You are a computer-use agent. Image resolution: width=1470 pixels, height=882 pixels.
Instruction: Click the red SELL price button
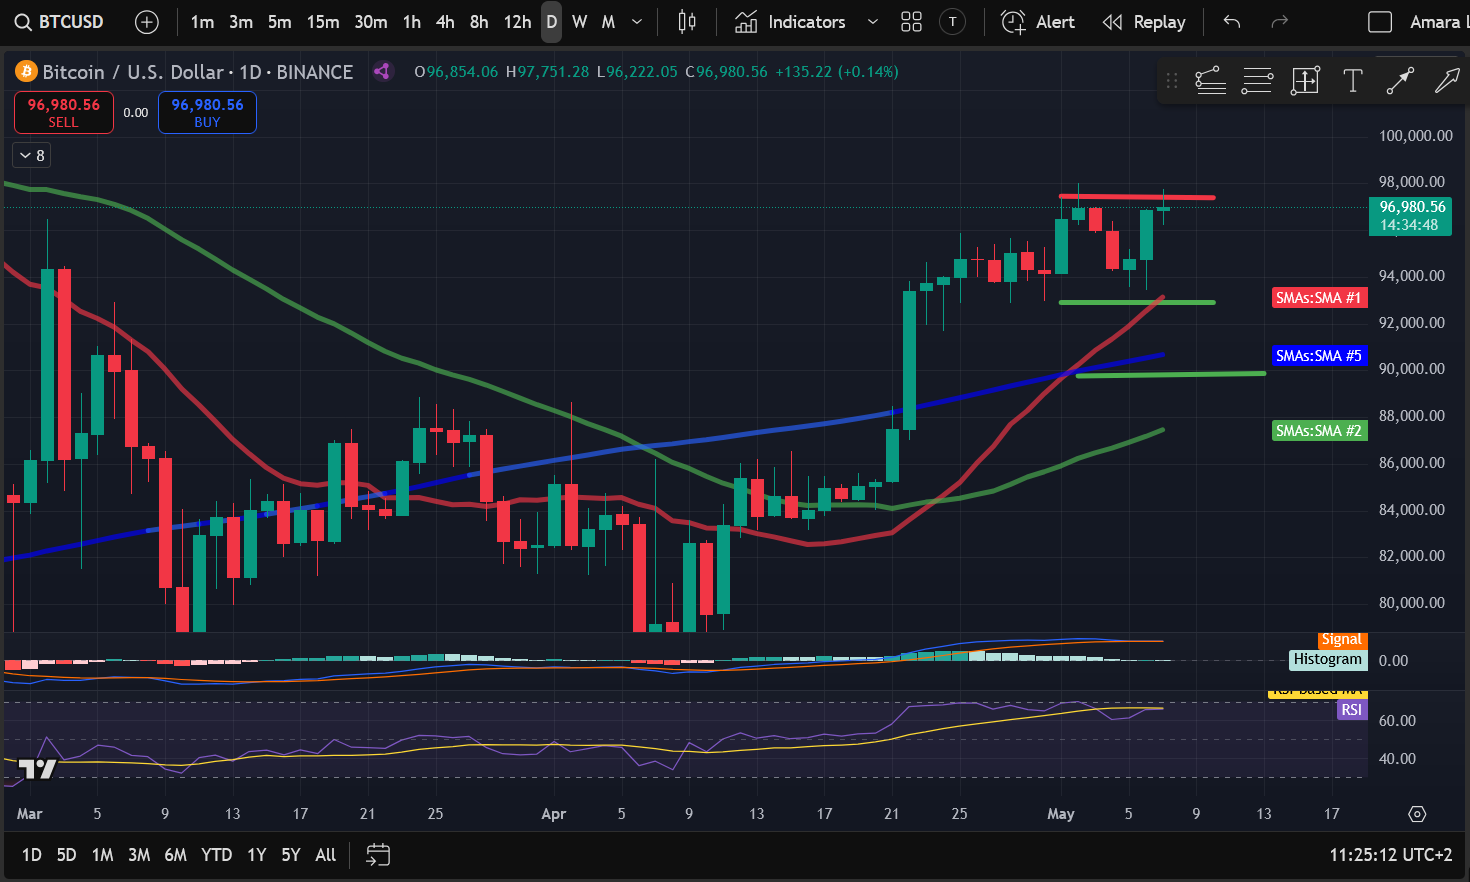click(x=63, y=112)
